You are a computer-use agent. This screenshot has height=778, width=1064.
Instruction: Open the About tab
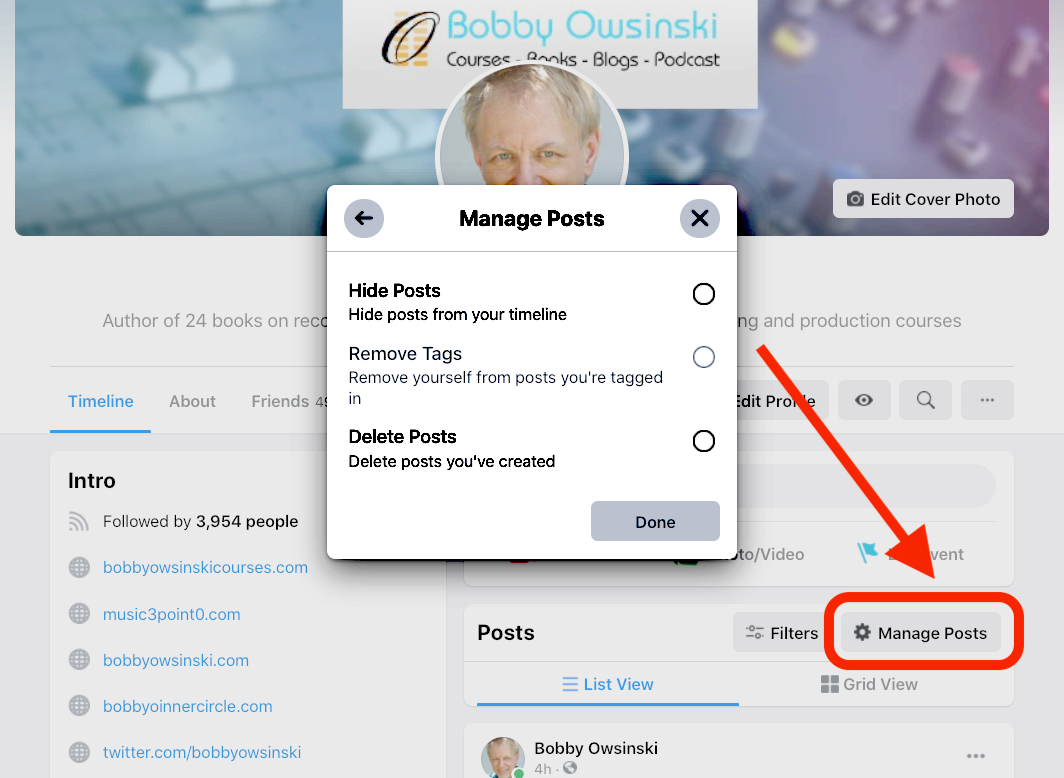[192, 401]
